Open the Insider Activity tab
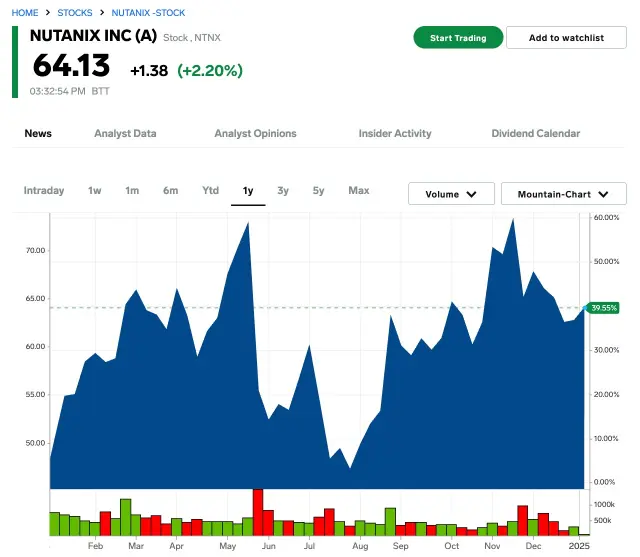The image size is (640, 557). (x=395, y=133)
